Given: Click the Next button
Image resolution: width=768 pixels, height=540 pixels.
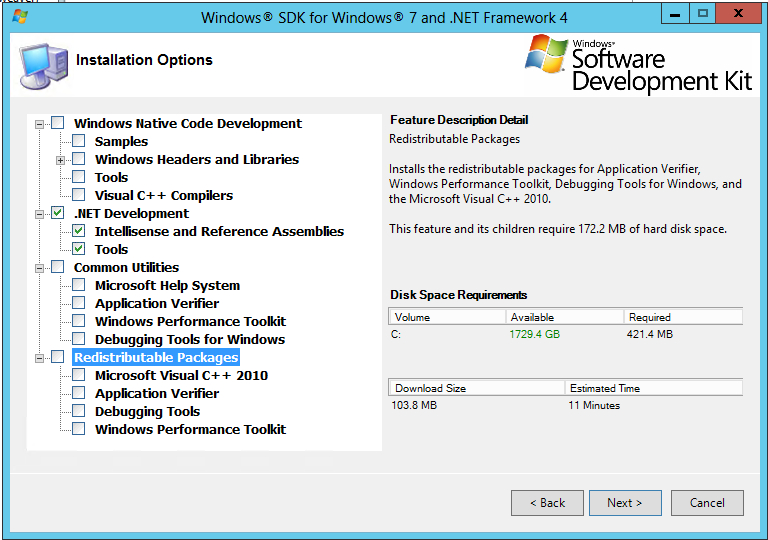Looking at the screenshot, I should point(625,503).
